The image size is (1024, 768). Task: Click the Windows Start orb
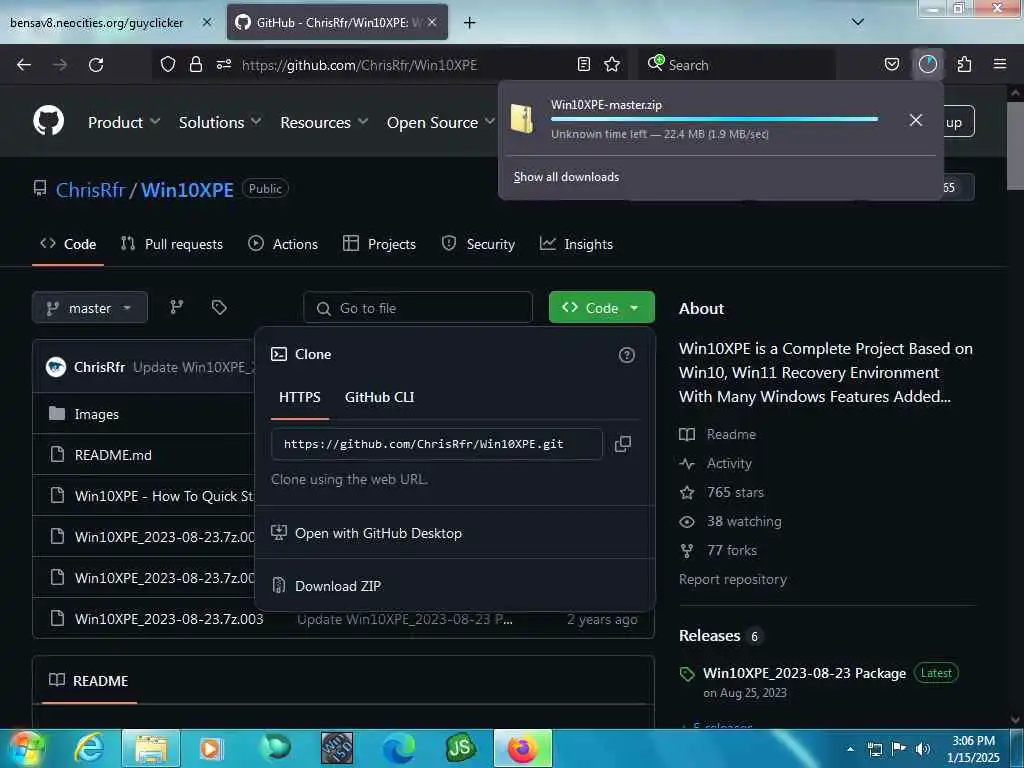click(x=27, y=748)
